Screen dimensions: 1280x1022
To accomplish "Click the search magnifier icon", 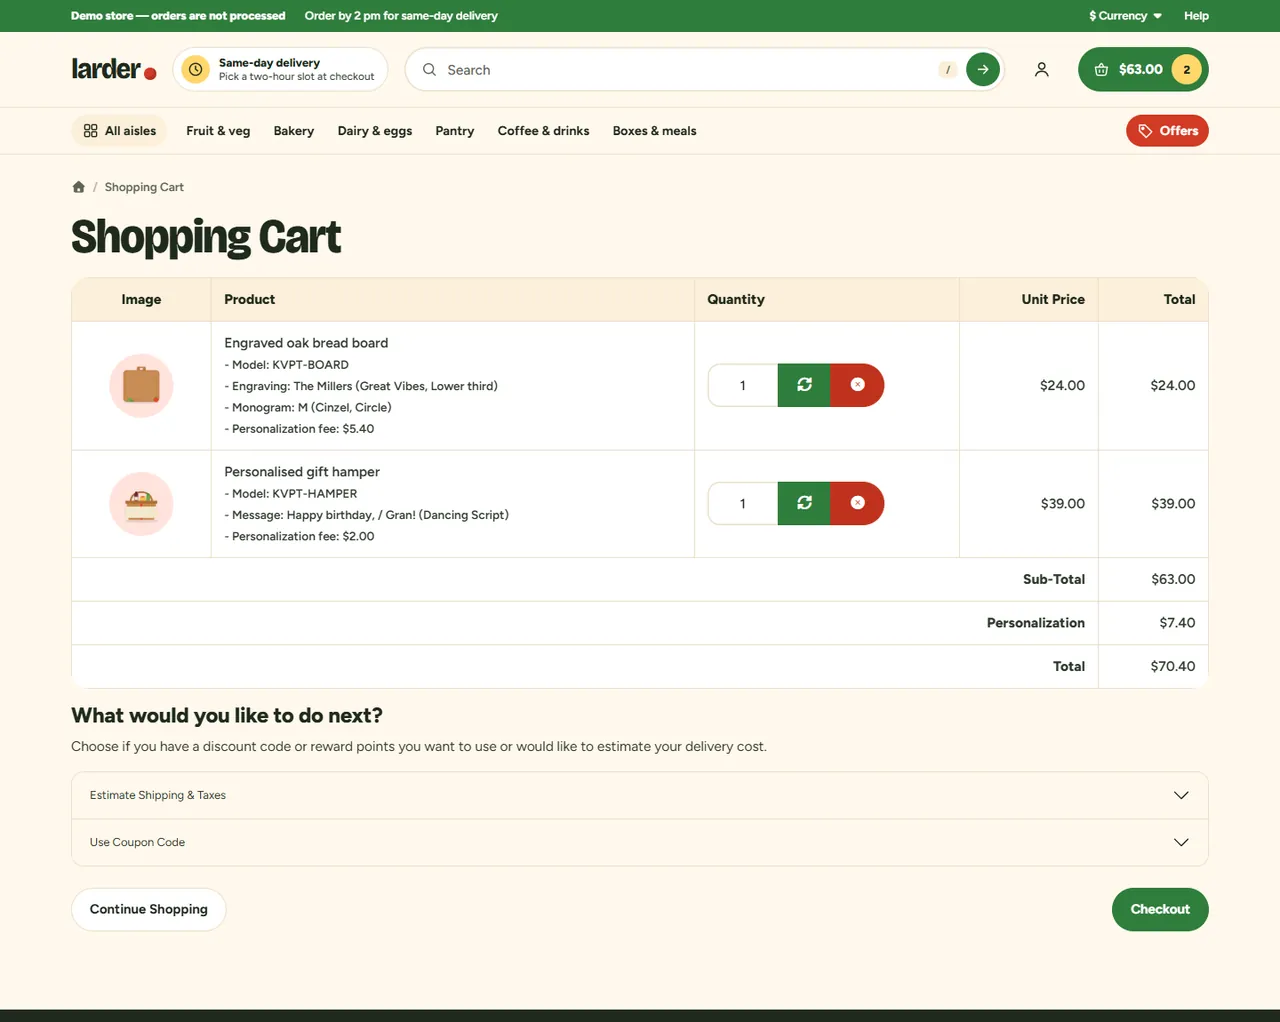I will 429,70.
